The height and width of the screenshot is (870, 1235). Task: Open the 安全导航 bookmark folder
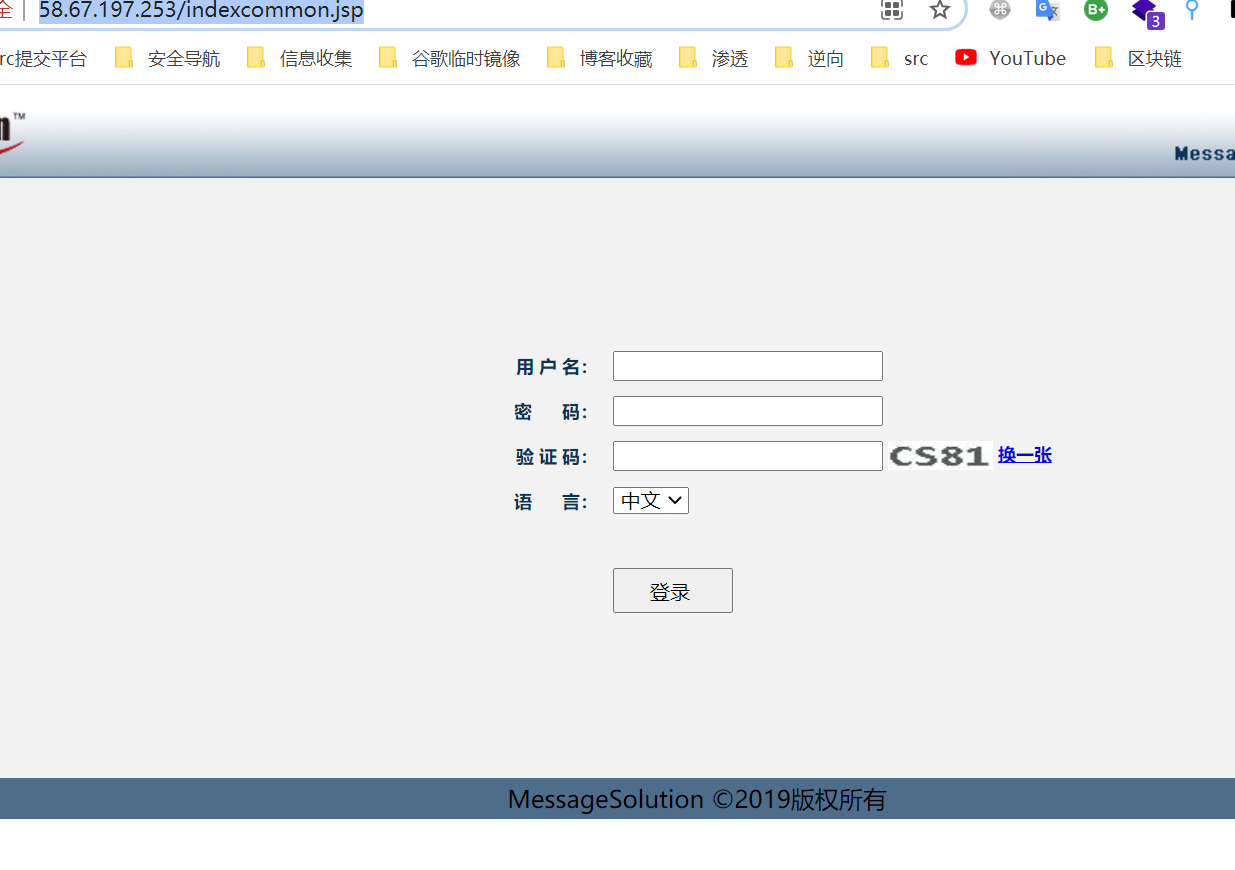pos(168,58)
